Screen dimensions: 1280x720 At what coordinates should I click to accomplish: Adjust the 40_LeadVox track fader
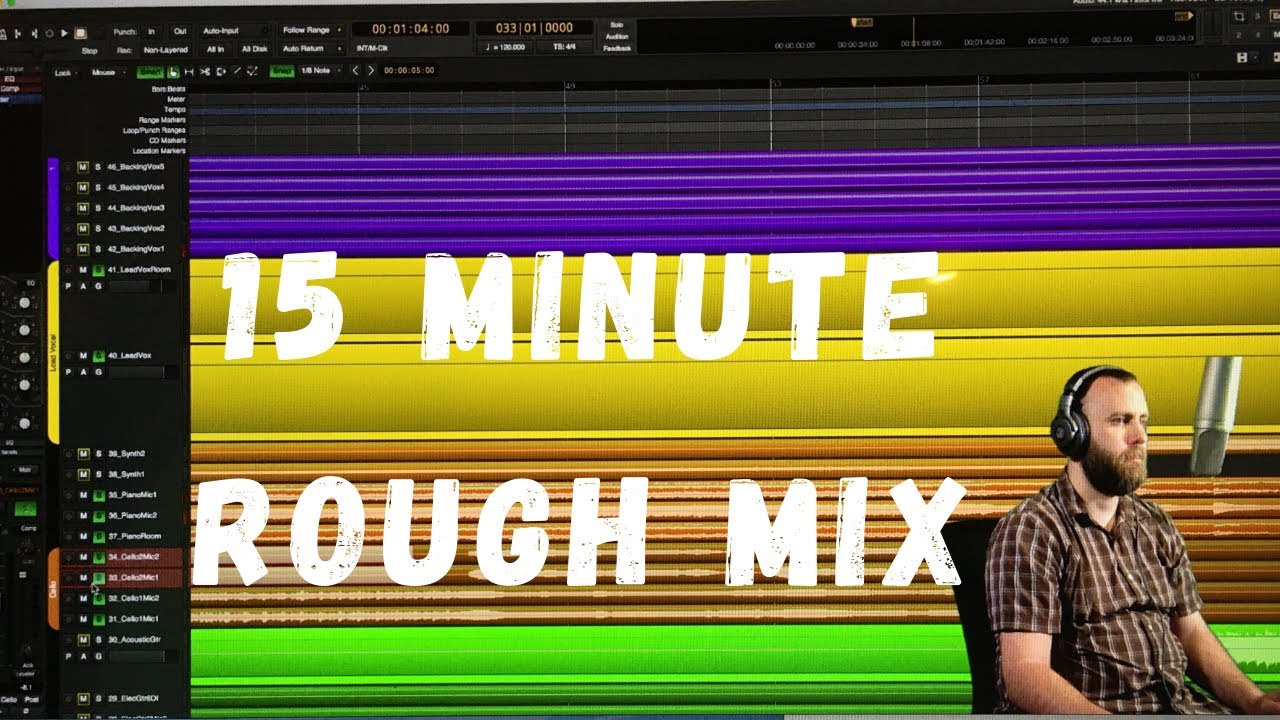(x=142, y=372)
